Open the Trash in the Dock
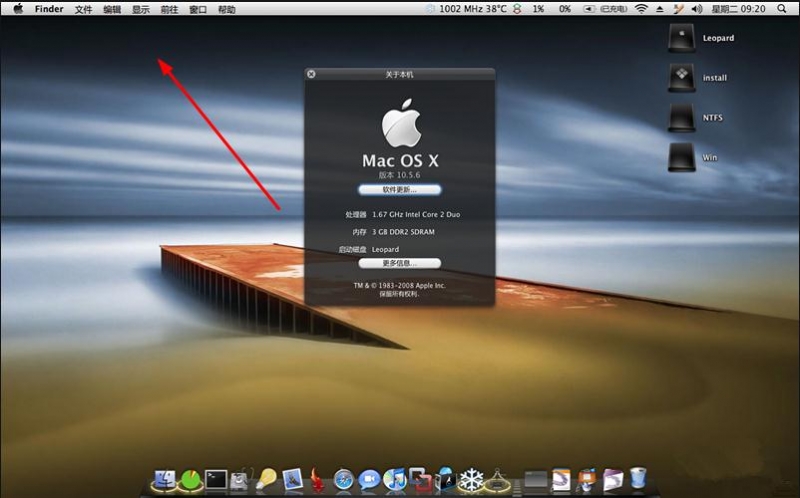Viewport: 800px width, 498px height. (637, 479)
